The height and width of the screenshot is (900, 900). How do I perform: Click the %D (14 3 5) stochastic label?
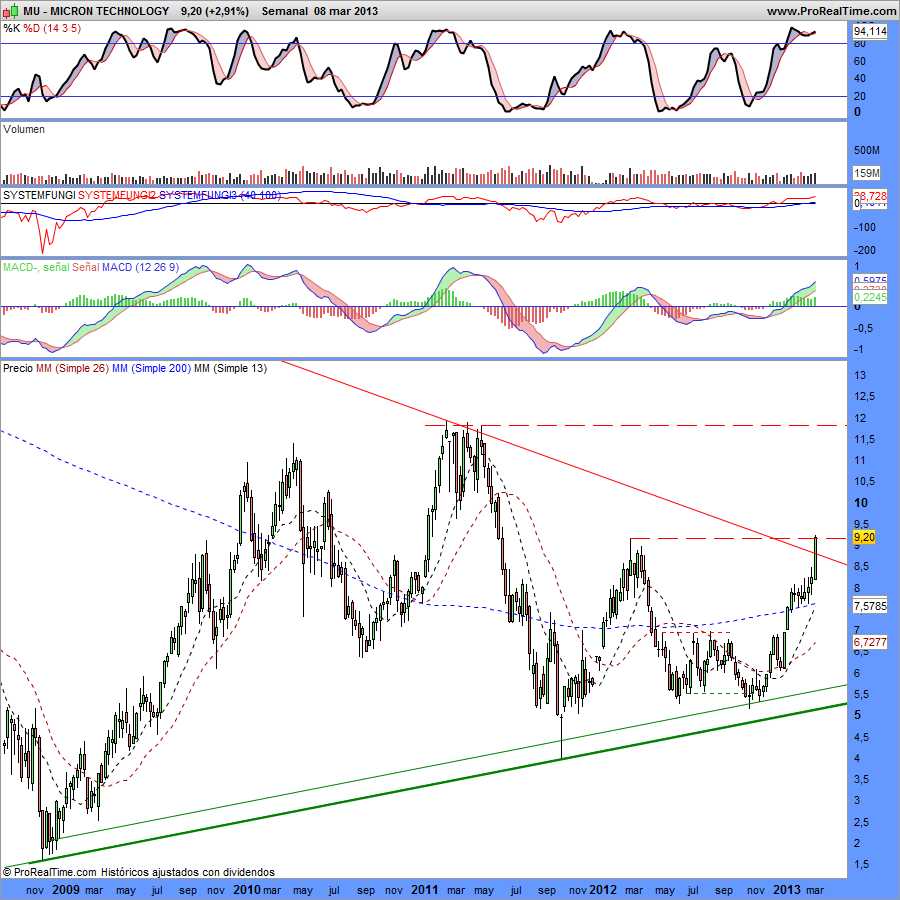click(x=52, y=28)
